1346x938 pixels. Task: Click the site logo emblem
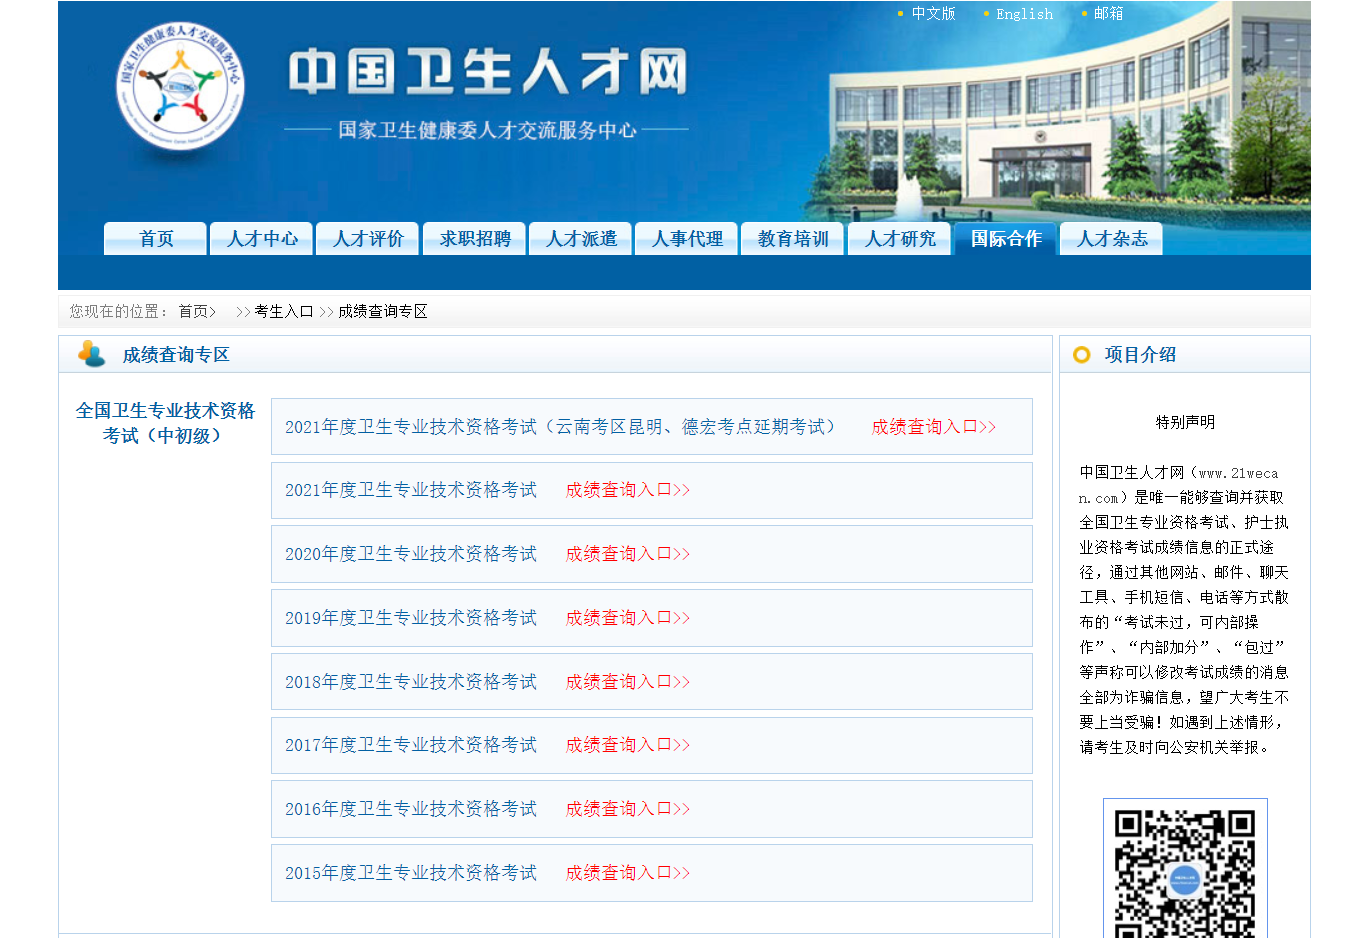180,87
